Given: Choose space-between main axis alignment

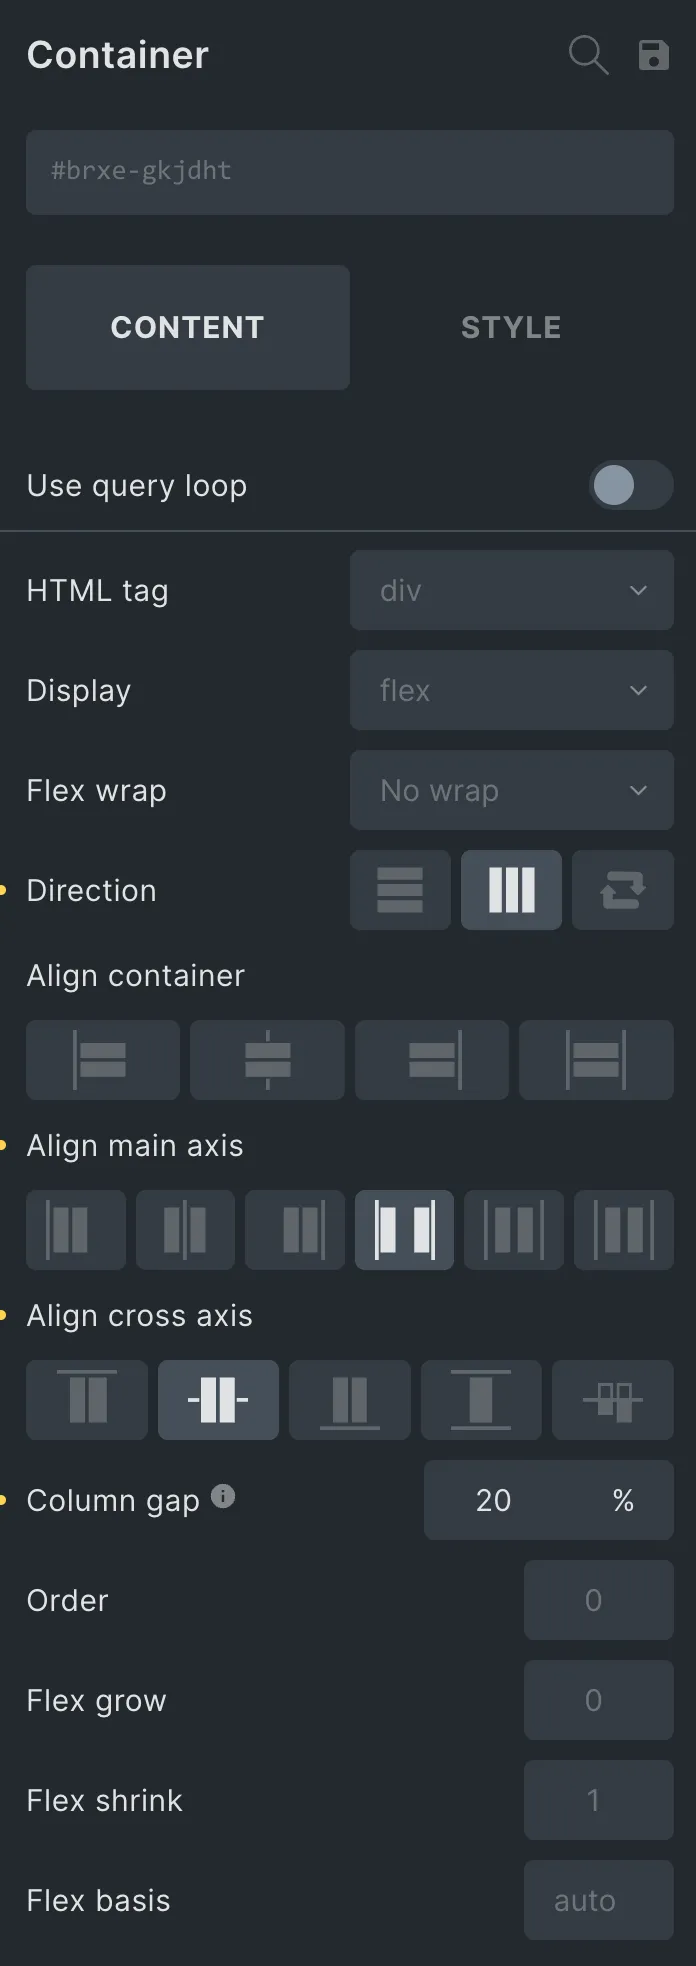Looking at the screenshot, I should tap(404, 1230).
